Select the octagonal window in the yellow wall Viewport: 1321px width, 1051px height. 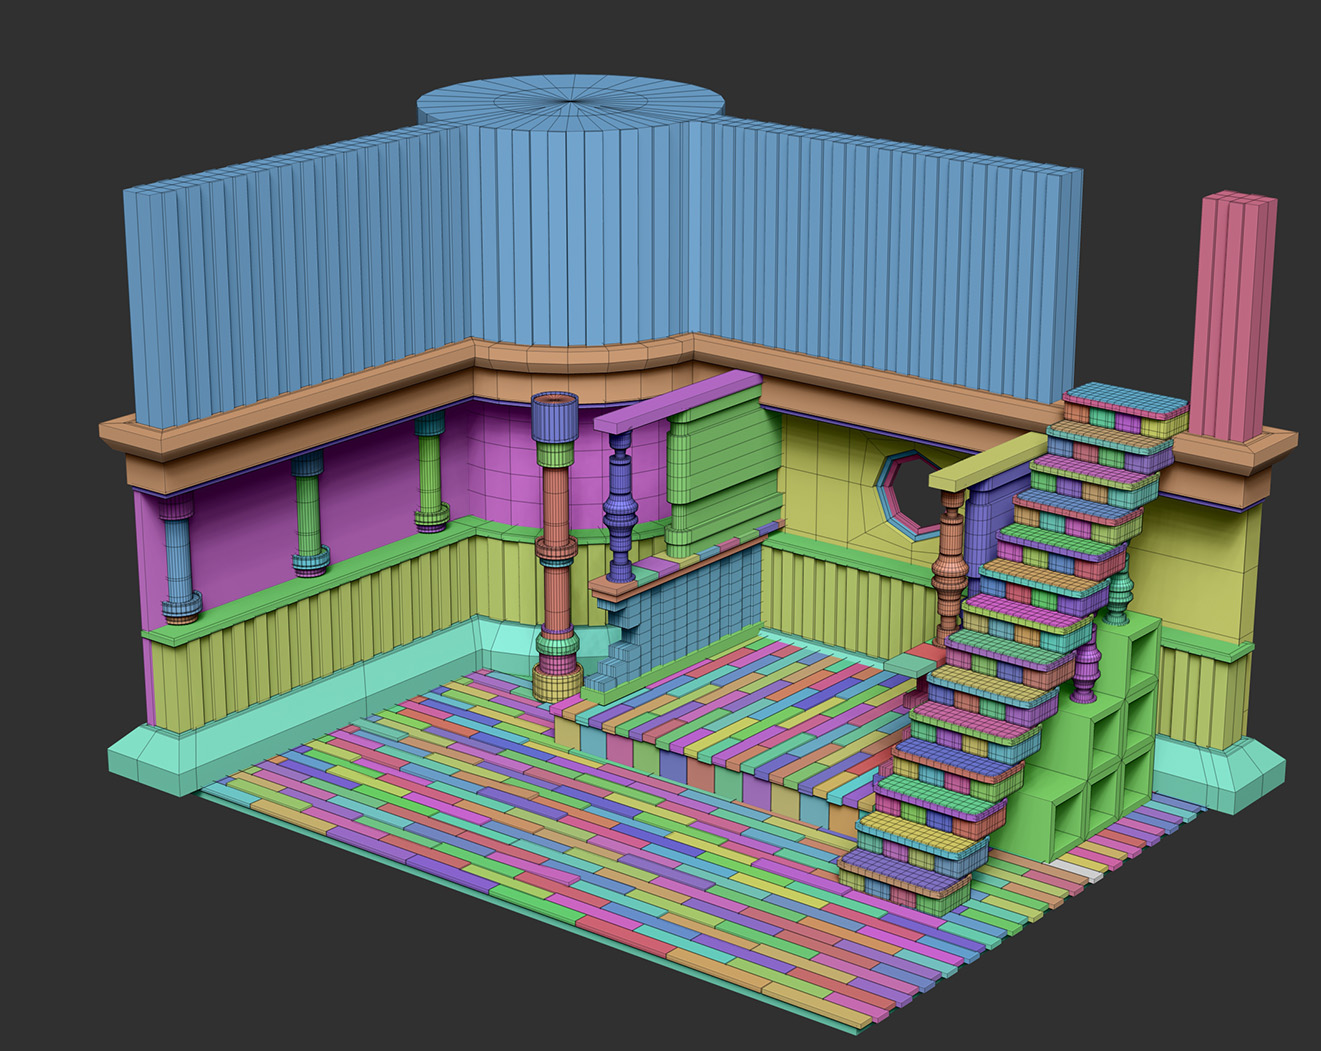tap(908, 494)
